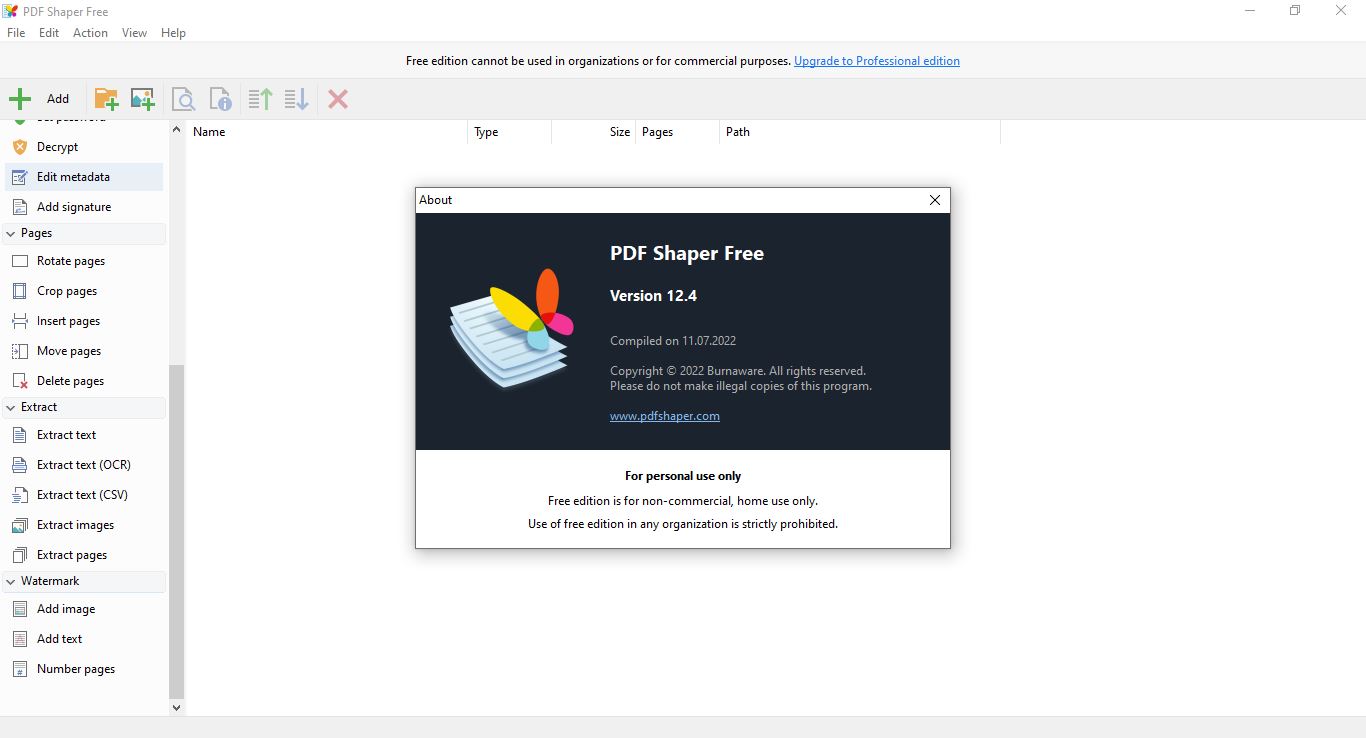
Task: Collapse the Watermark section
Action: (x=84, y=581)
